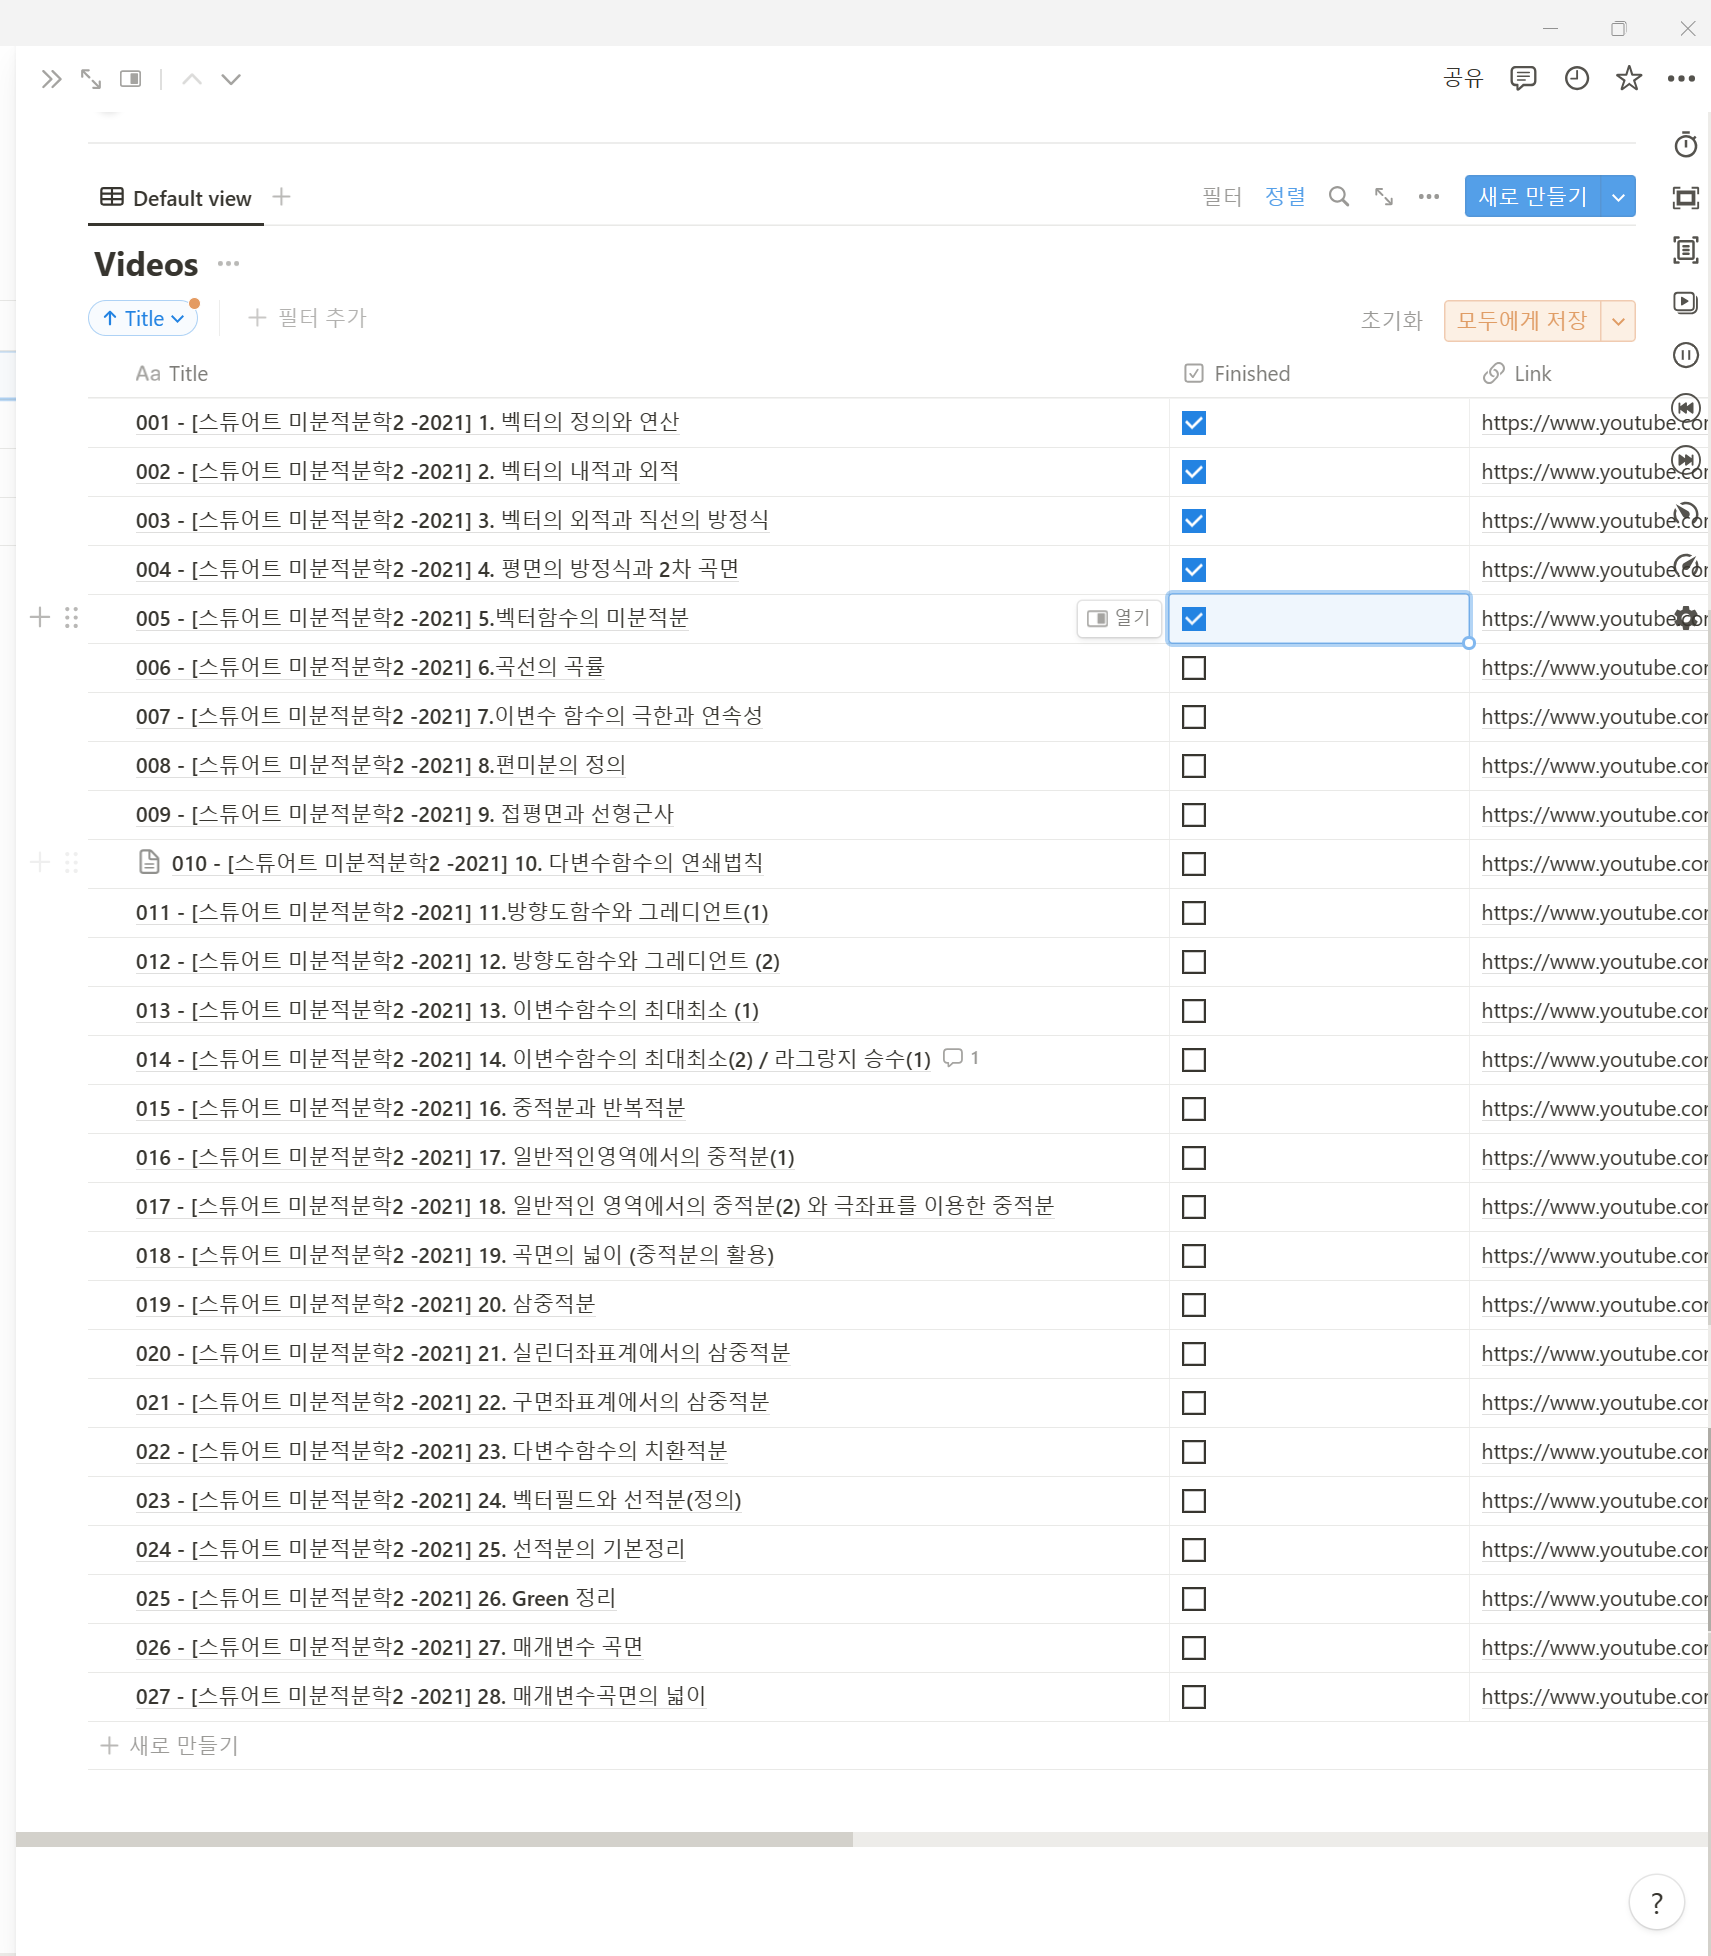Mark video 027 as Finished
The height and width of the screenshot is (1956, 1711).
tap(1193, 1697)
